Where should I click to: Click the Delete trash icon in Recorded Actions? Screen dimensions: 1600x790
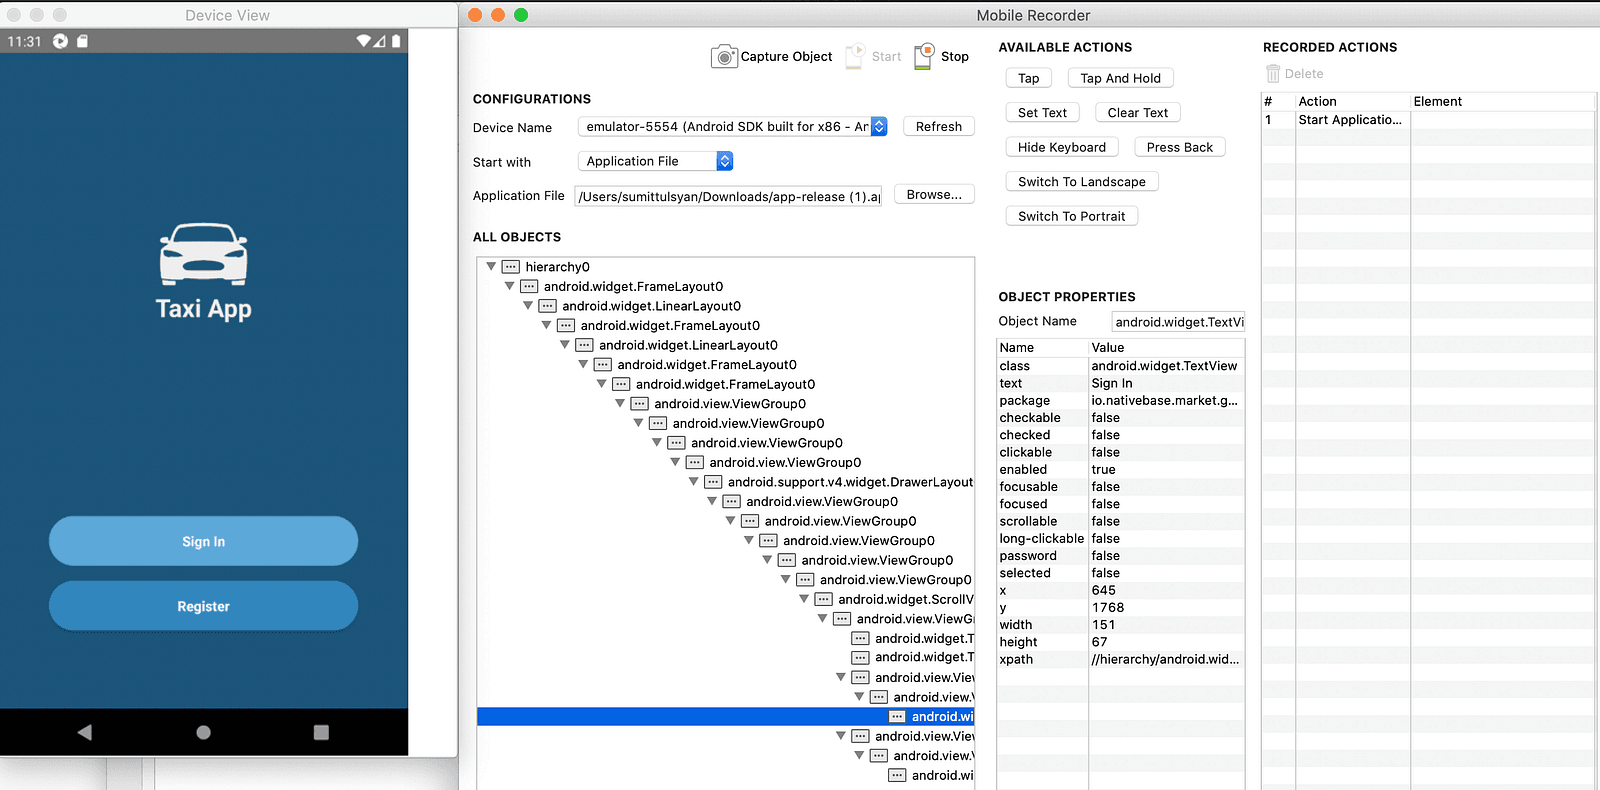(x=1273, y=74)
